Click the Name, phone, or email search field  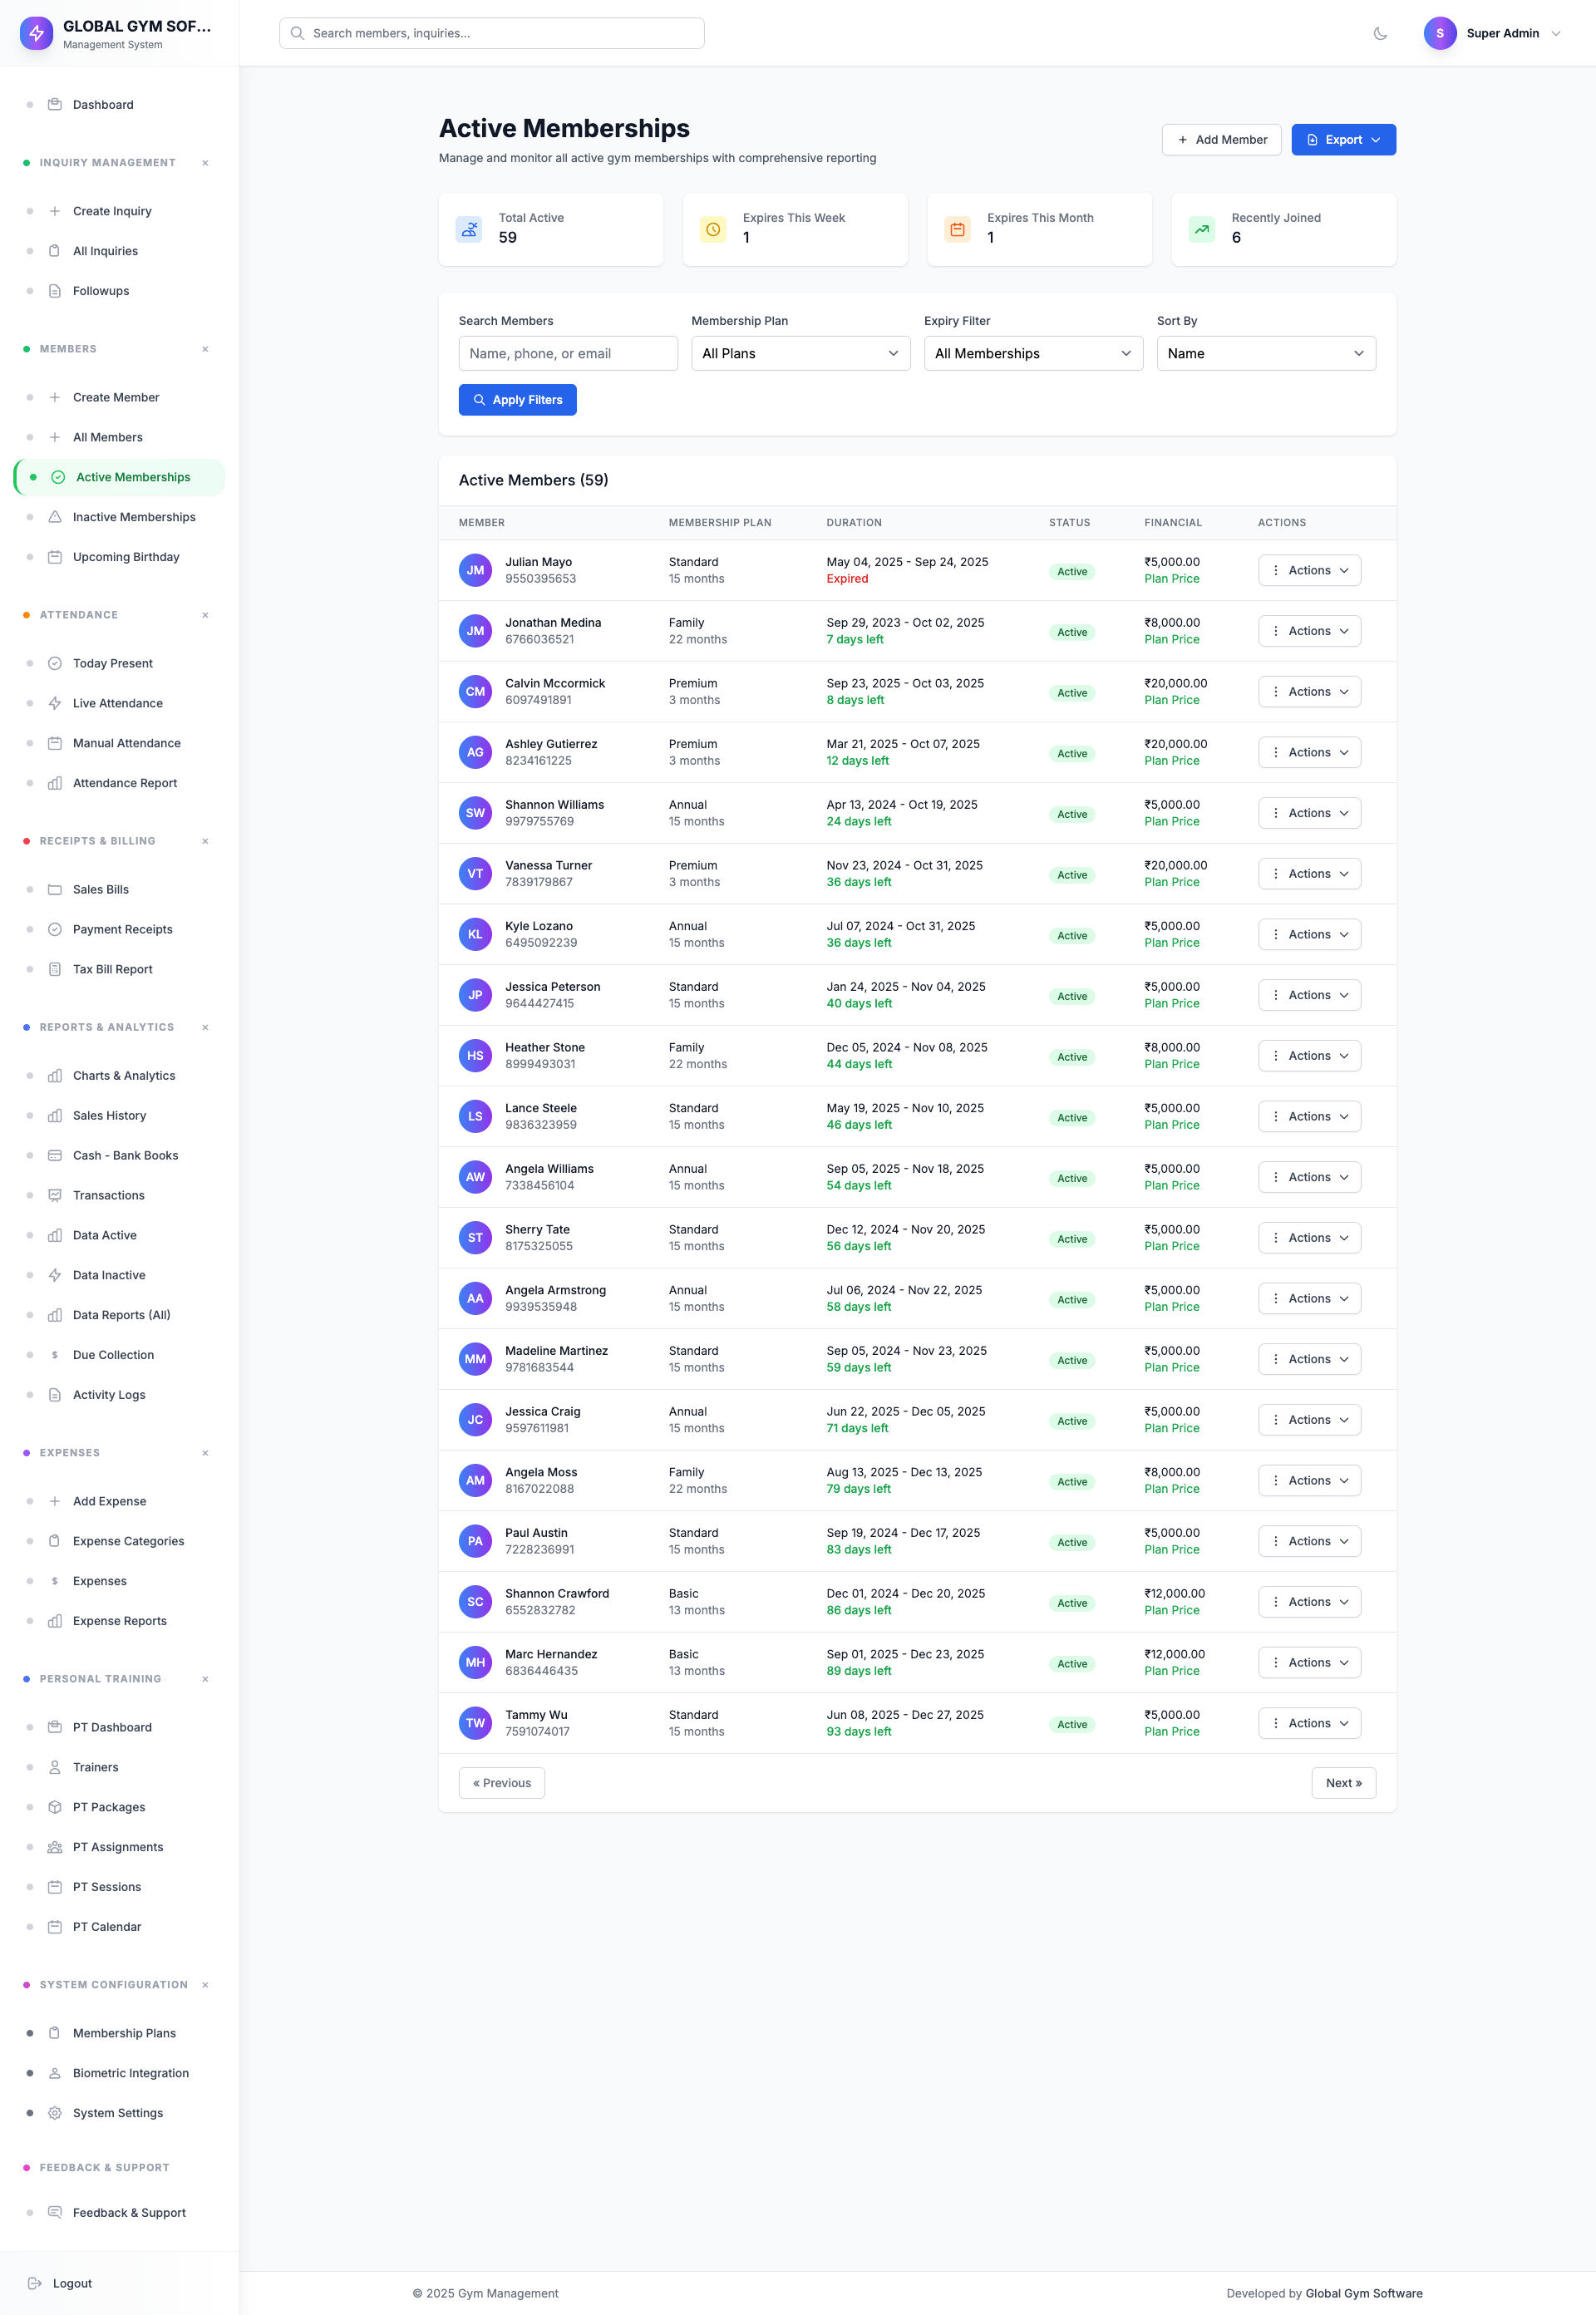point(568,353)
